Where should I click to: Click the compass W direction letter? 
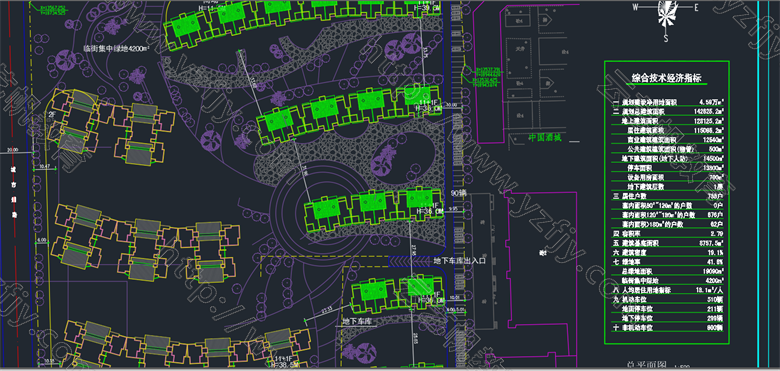tap(635, 7)
